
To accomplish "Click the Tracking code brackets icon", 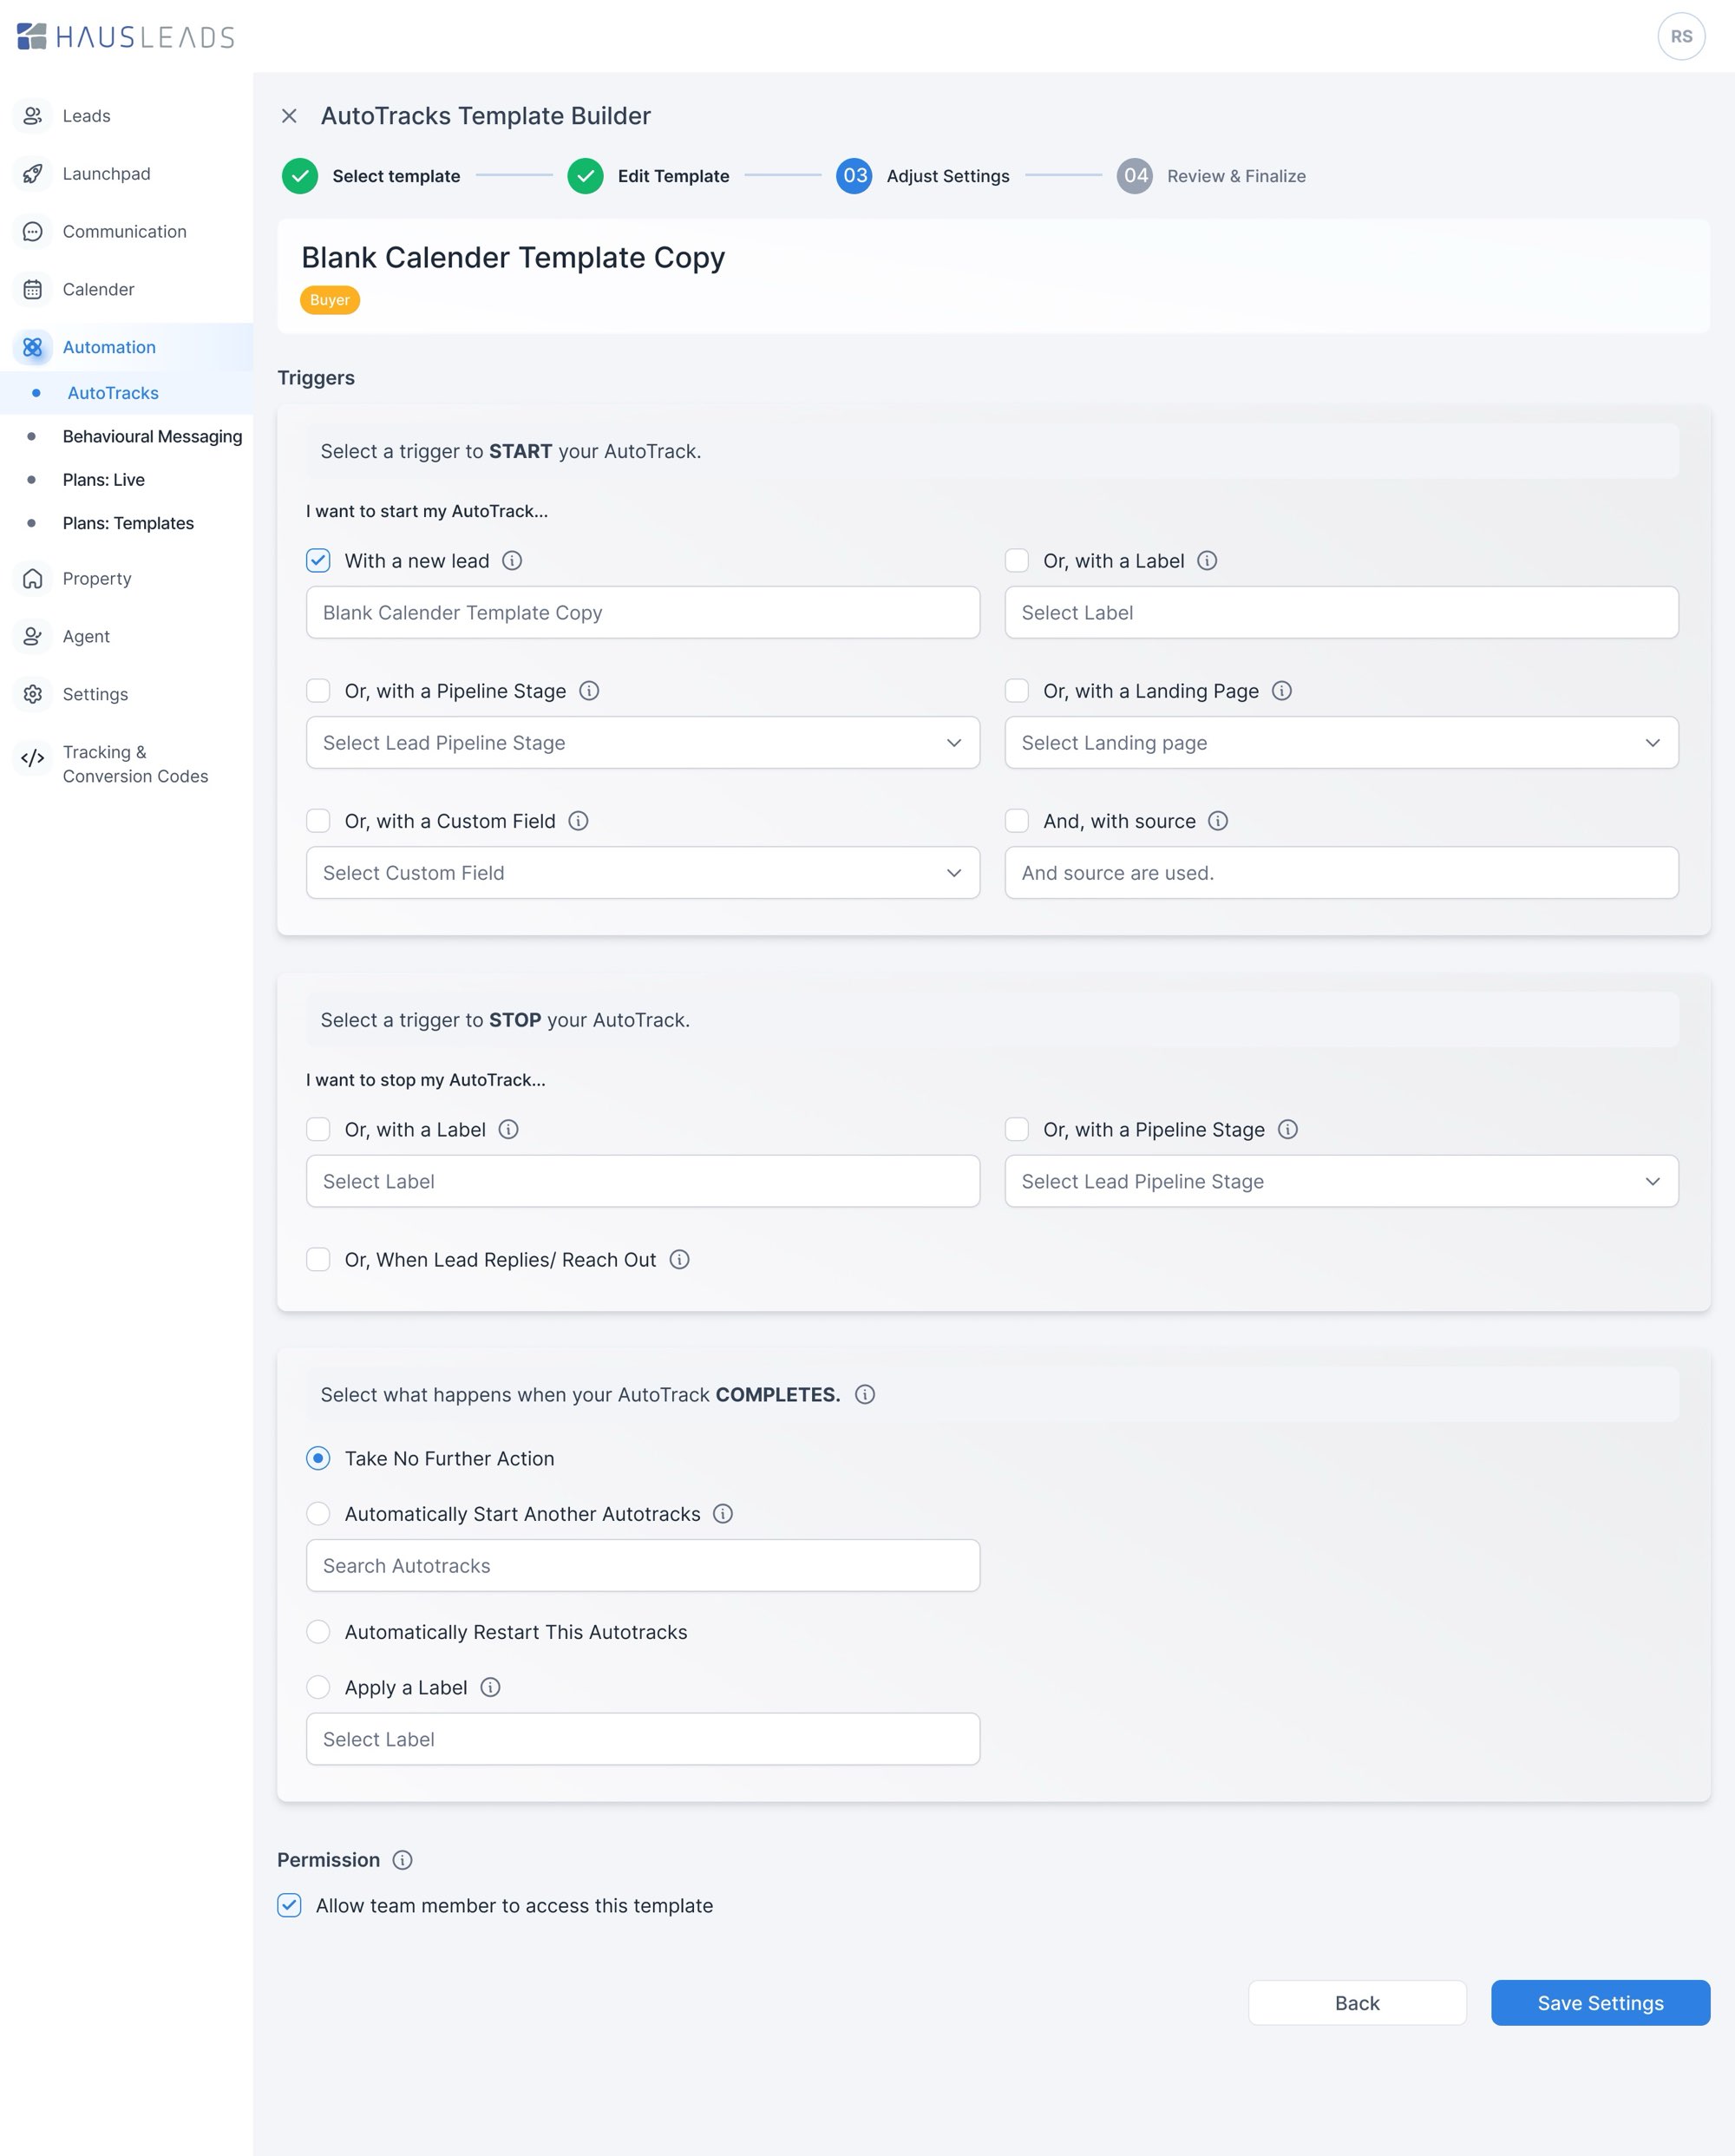I will [x=32, y=758].
